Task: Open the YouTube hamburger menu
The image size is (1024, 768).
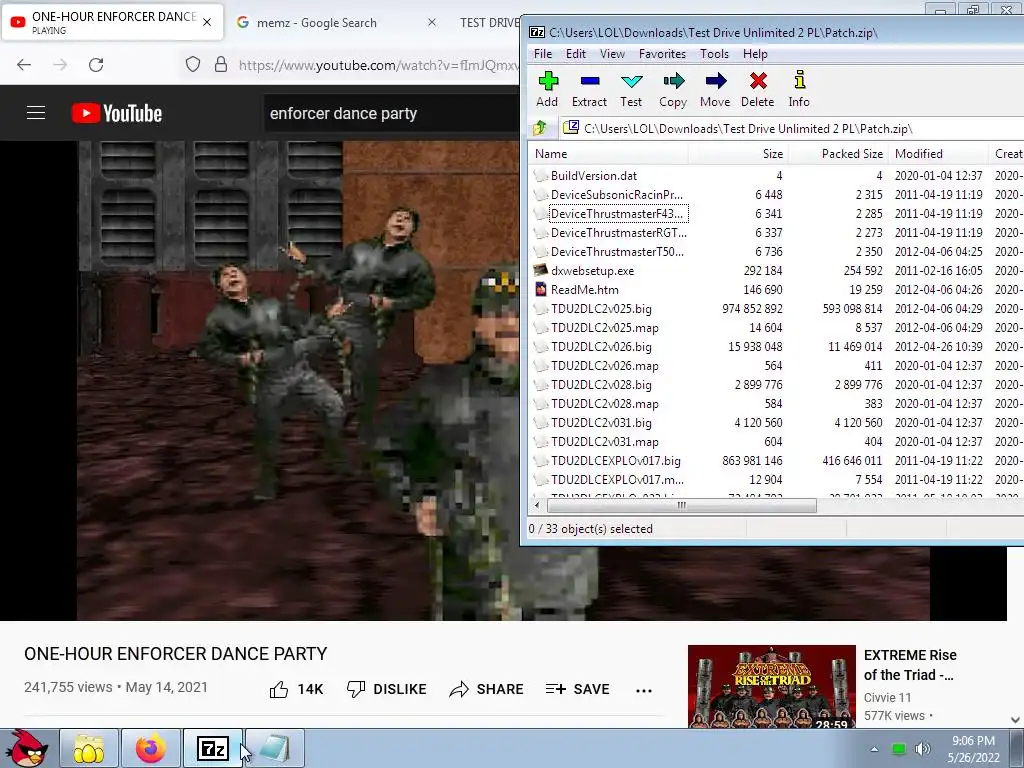Action: (x=36, y=113)
